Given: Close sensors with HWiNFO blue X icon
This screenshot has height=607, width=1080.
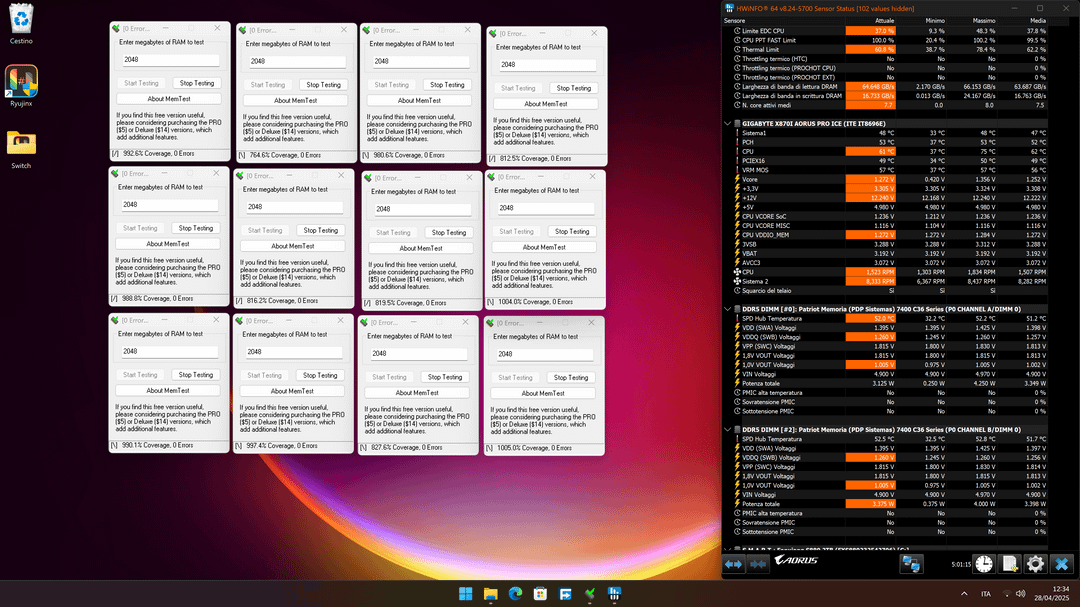Looking at the screenshot, I should 1061,564.
